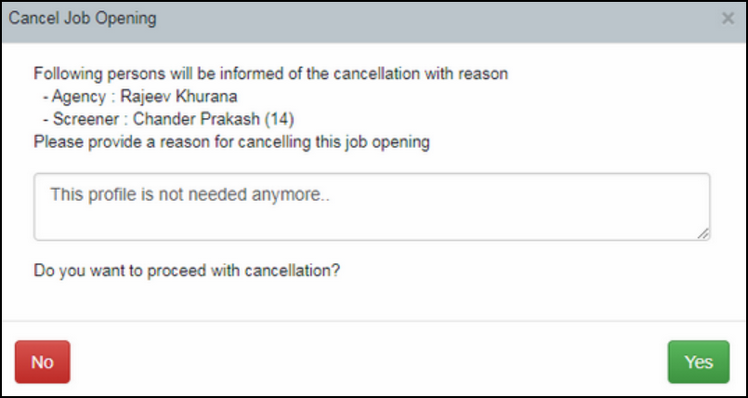
Task: Click the Agency name Rajeev Khurana
Action: [178, 96]
